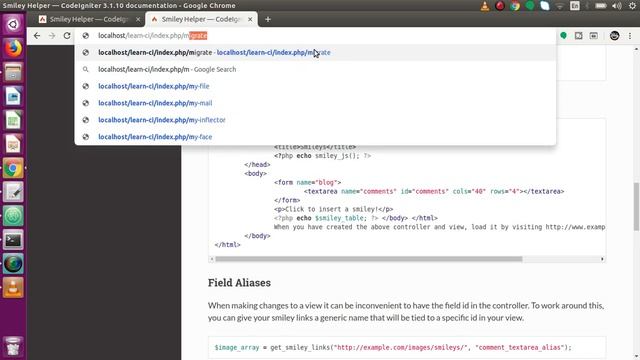Viewport: 640px width, 360px height.
Task: Click Chrome icon in the dock
Action: pyautogui.click(x=13, y=168)
